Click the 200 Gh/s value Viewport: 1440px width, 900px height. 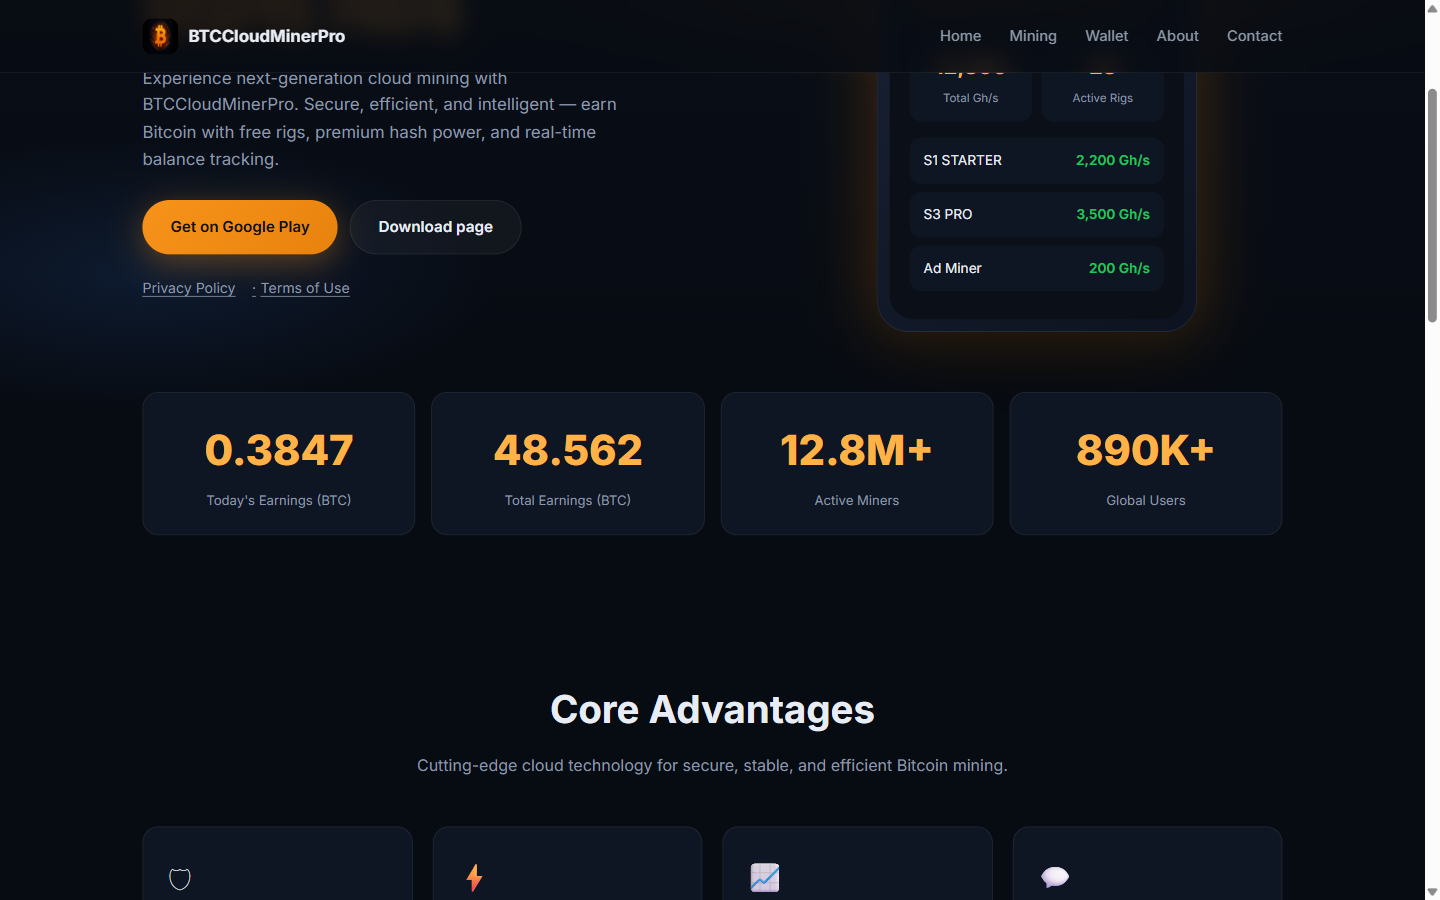1119,268
